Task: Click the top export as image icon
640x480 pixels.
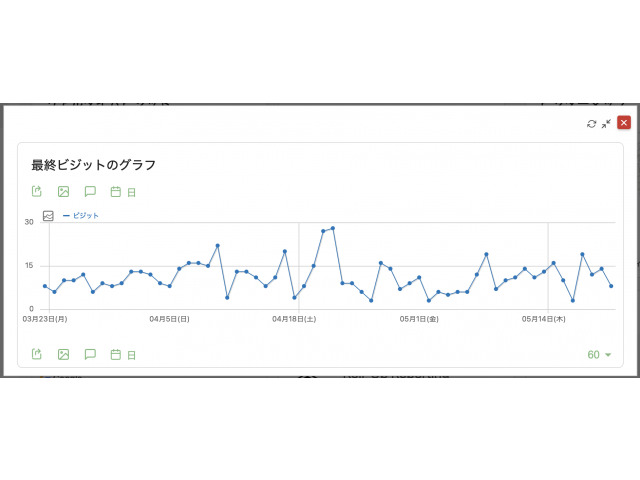Action: pos(63,191)
